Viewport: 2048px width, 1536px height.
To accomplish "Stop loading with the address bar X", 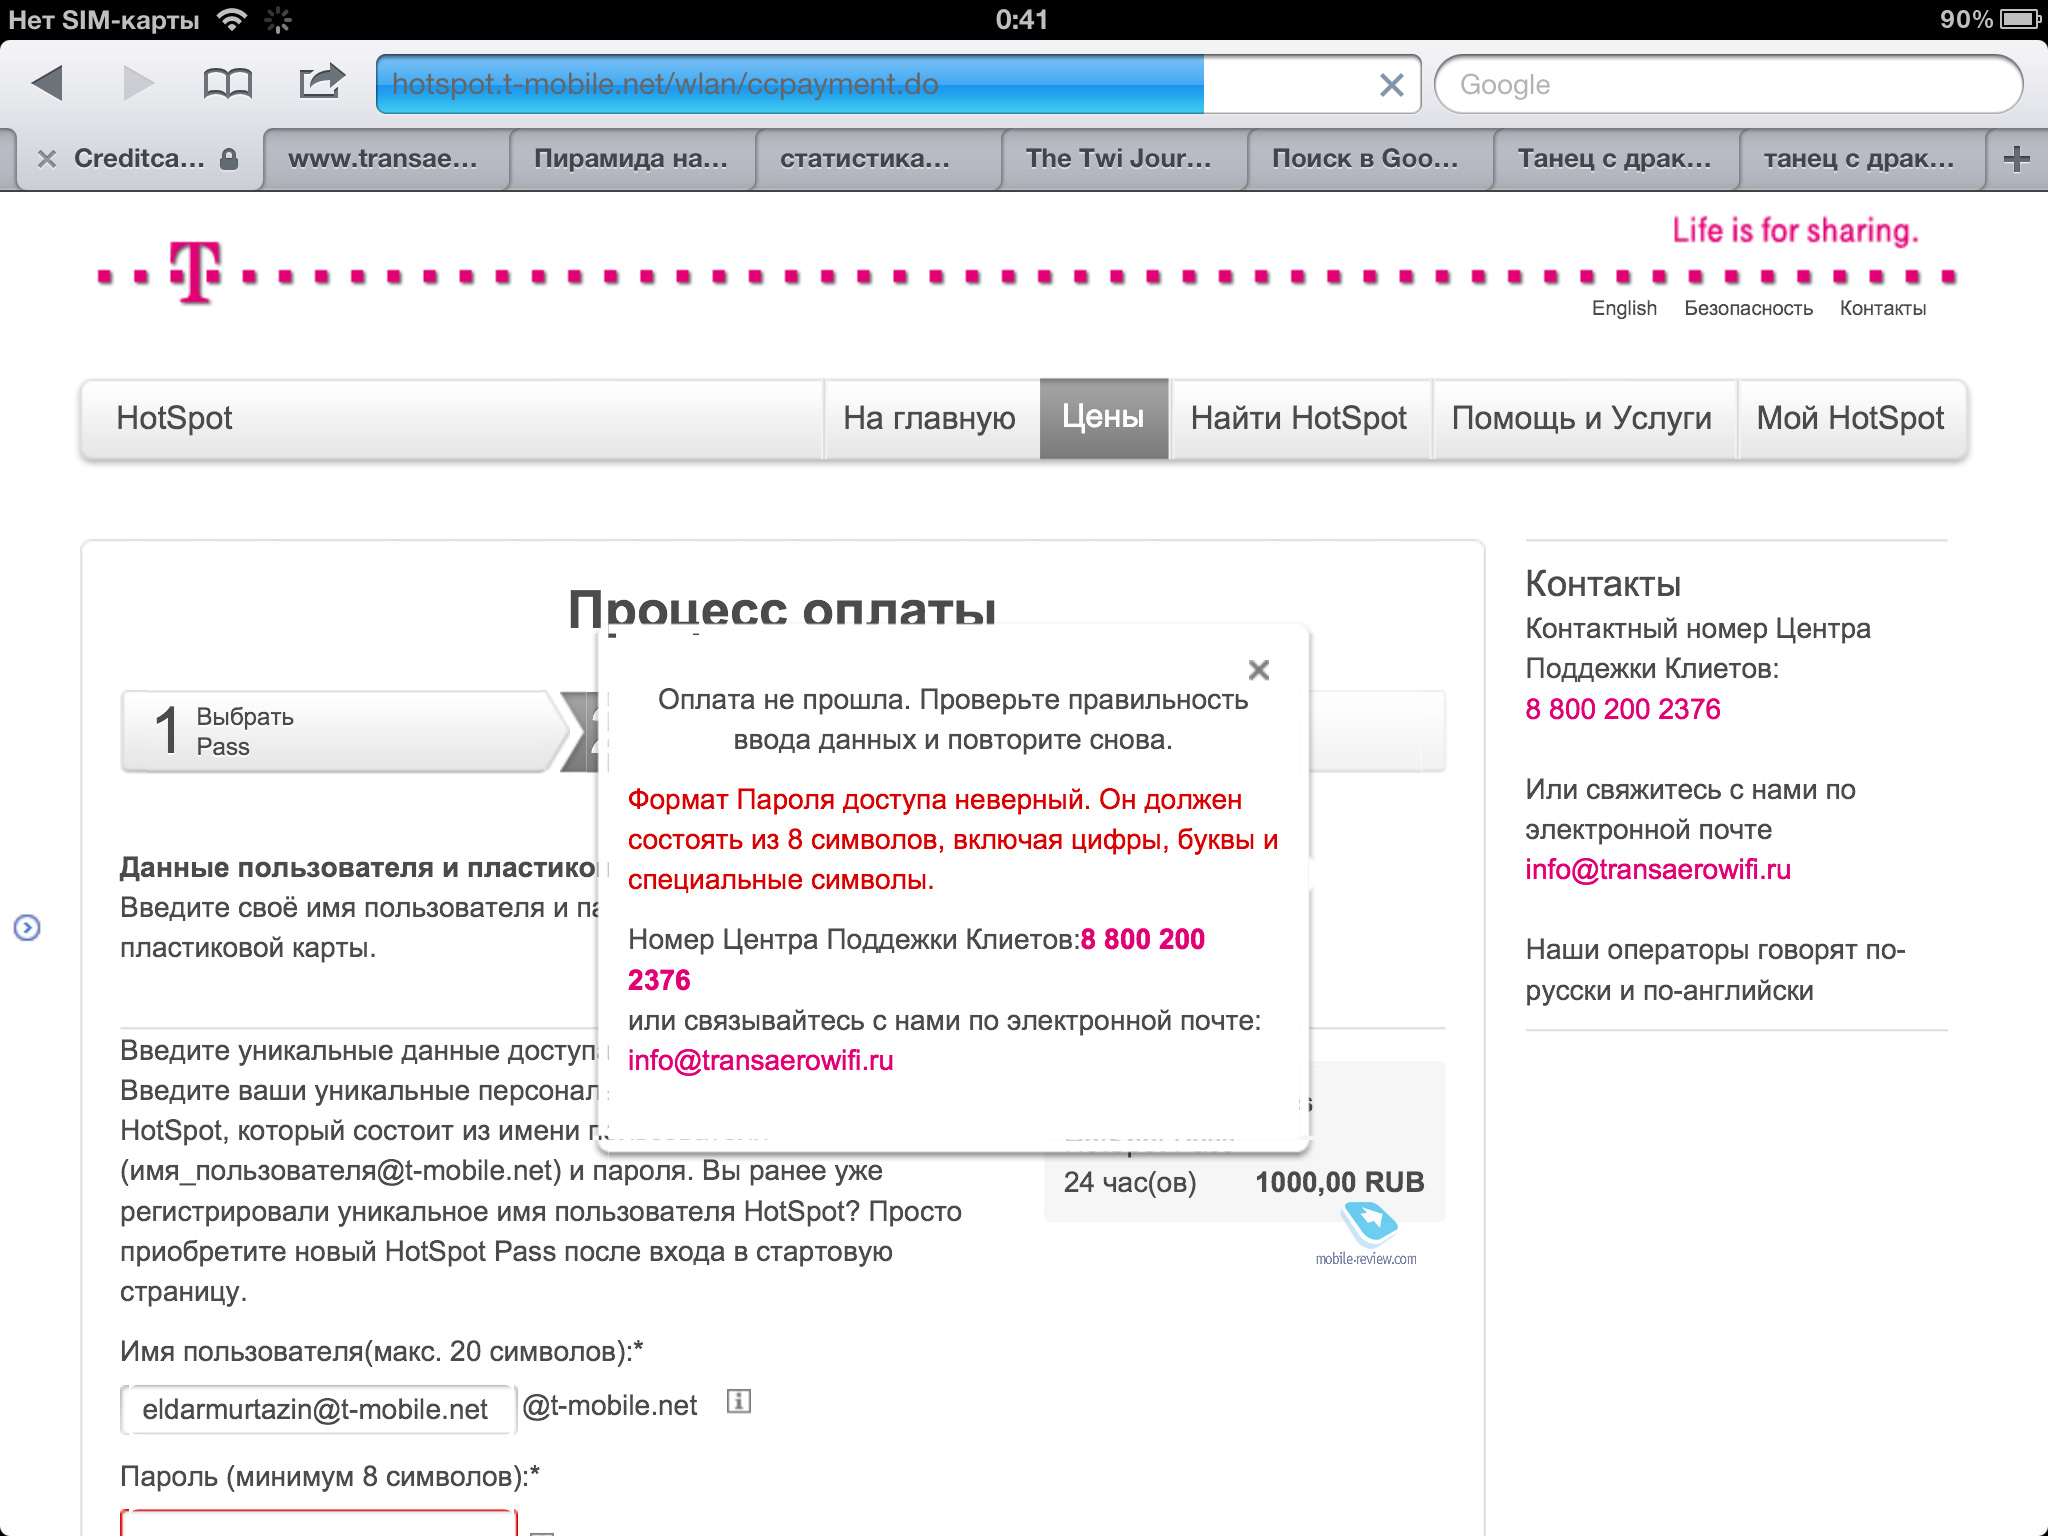I will pos(1391,85).
